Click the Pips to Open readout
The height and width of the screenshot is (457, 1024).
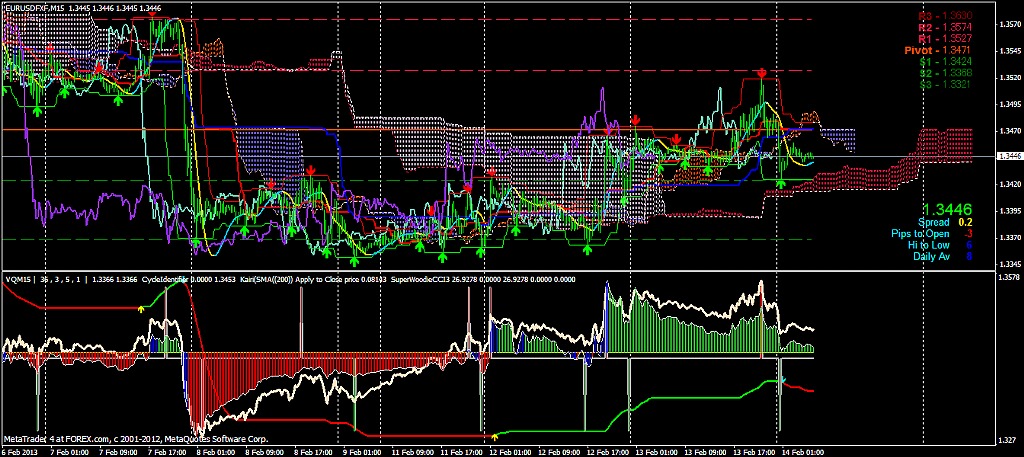(932, 234)
